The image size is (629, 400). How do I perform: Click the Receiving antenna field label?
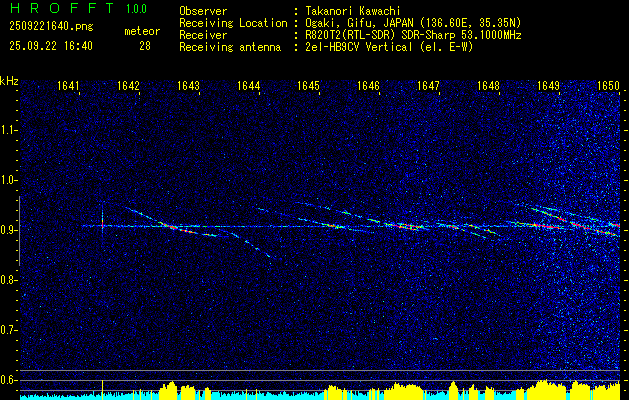[x=230, y=47]
